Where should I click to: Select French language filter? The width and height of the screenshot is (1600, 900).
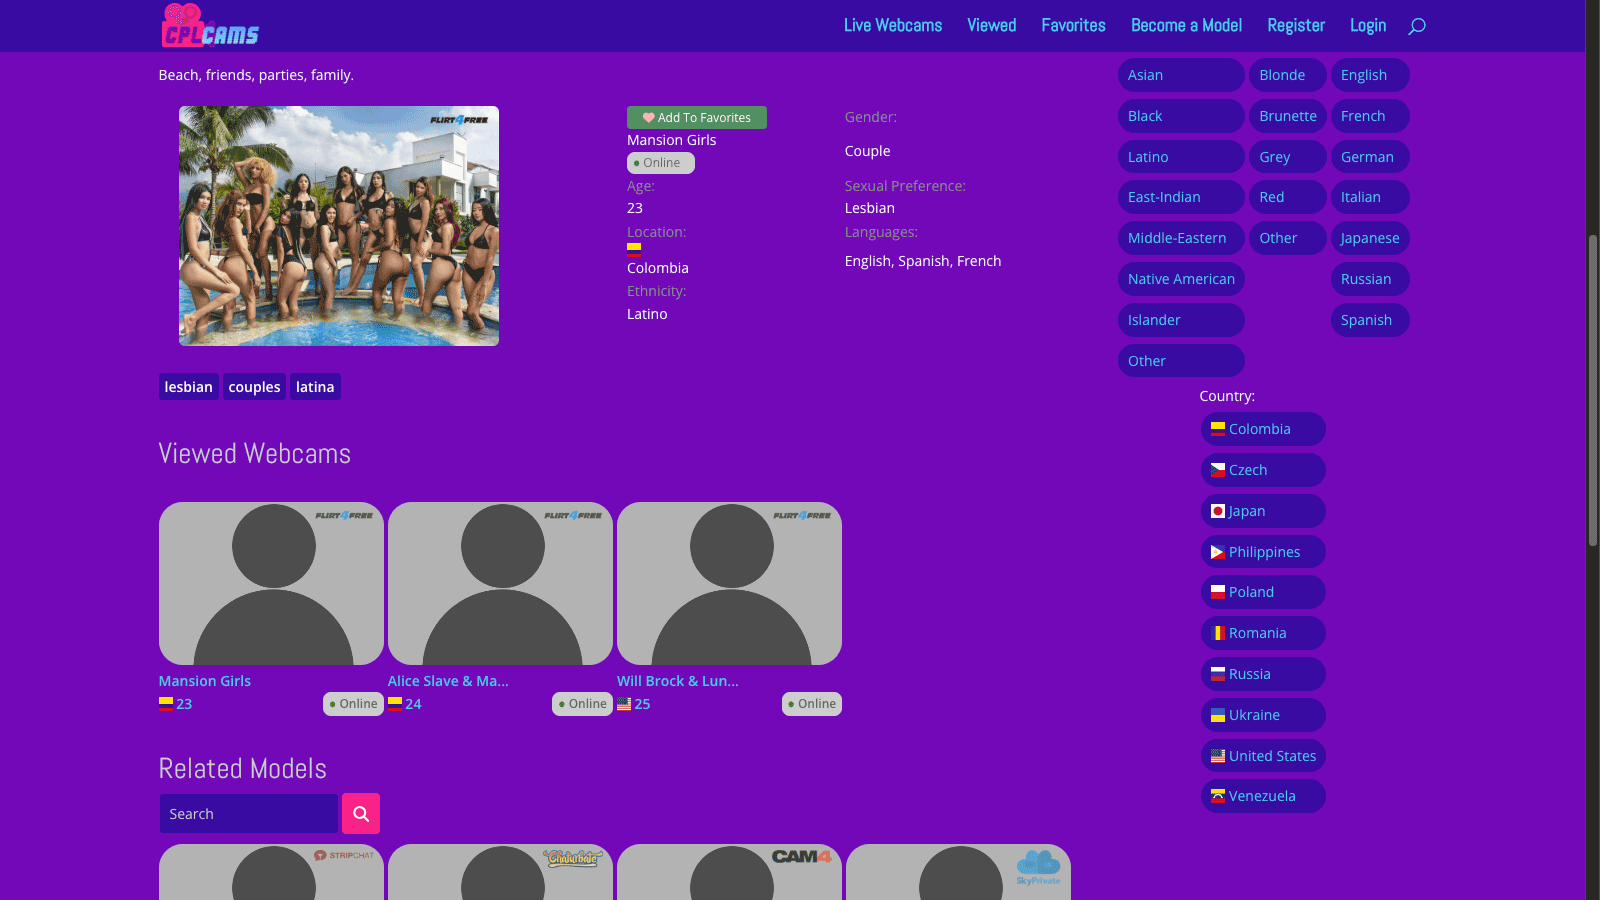click(x=1370, y=116)
